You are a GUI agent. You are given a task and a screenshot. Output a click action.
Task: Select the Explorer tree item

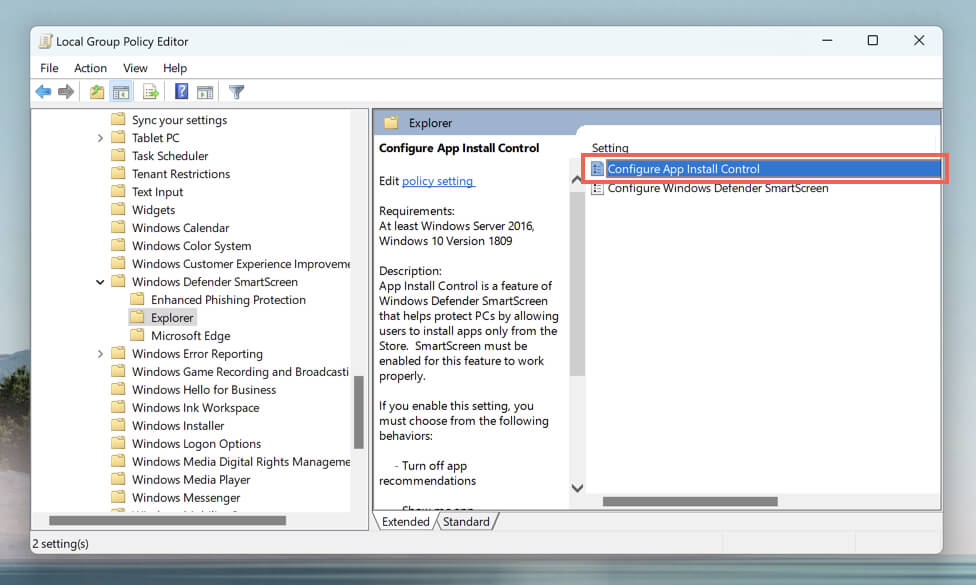pyautogui.click(x=172, y=317)
